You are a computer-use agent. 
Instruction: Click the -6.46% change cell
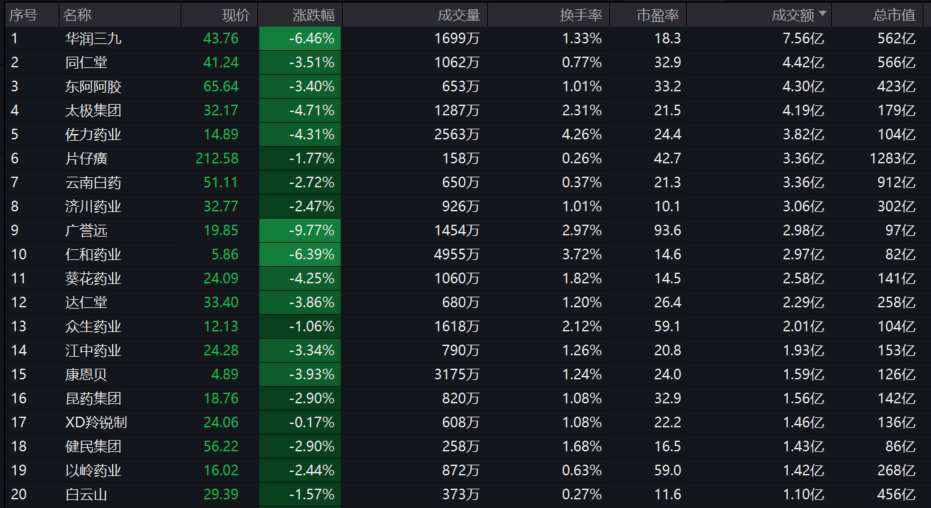point(300,39)
